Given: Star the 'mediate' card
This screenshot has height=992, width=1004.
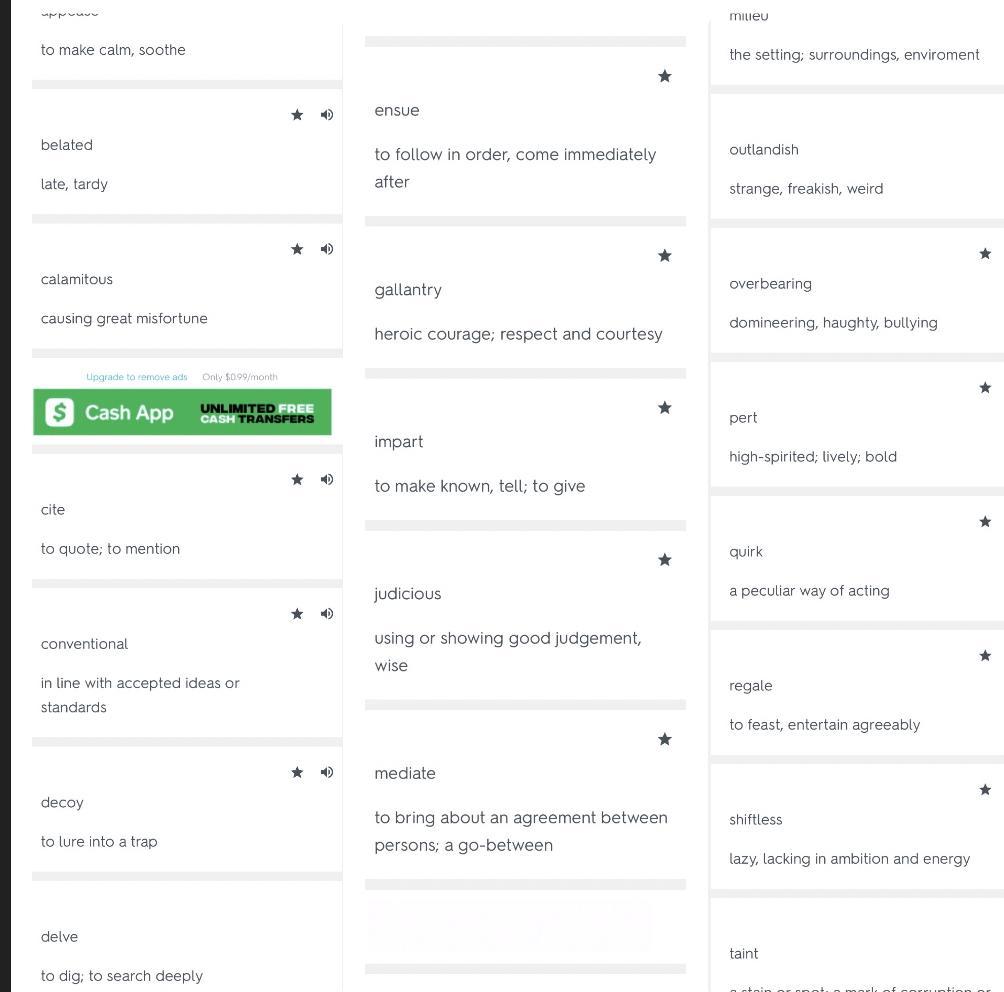Looking at the screenshot, I should pyautogui.click(x=665, y=739).
